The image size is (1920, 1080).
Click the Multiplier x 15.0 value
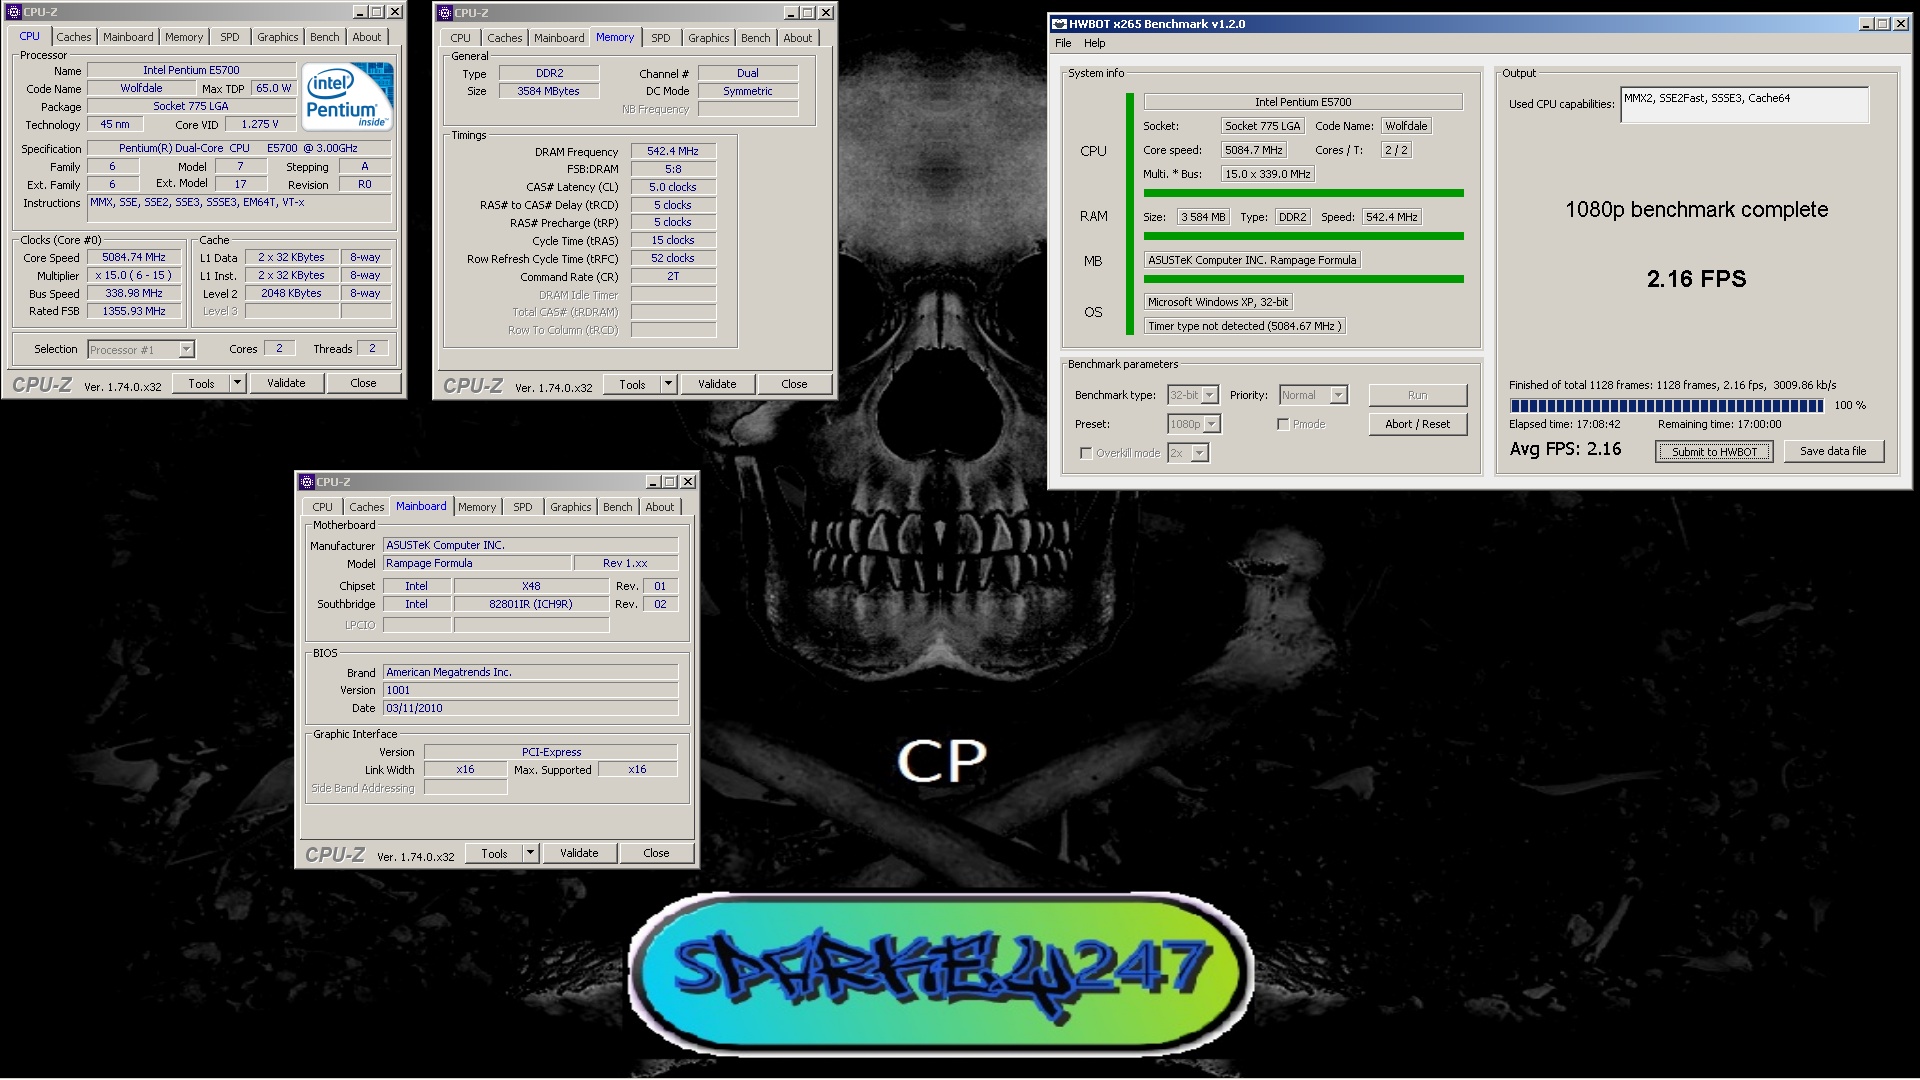(x=134, y=275)
